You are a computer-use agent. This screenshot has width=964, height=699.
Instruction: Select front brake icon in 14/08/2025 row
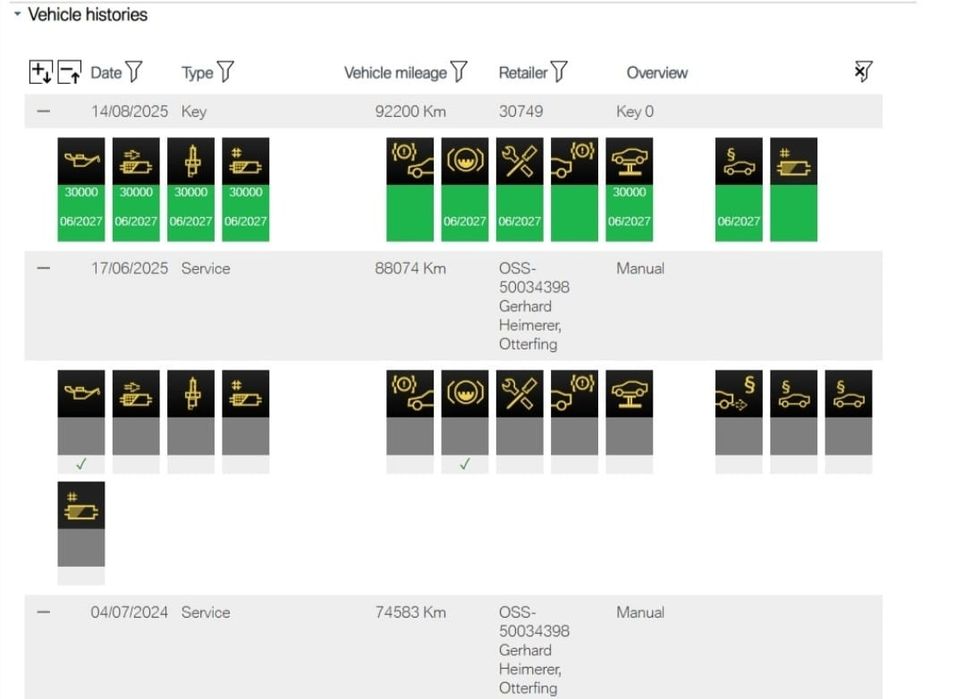[x=410, y=161]
